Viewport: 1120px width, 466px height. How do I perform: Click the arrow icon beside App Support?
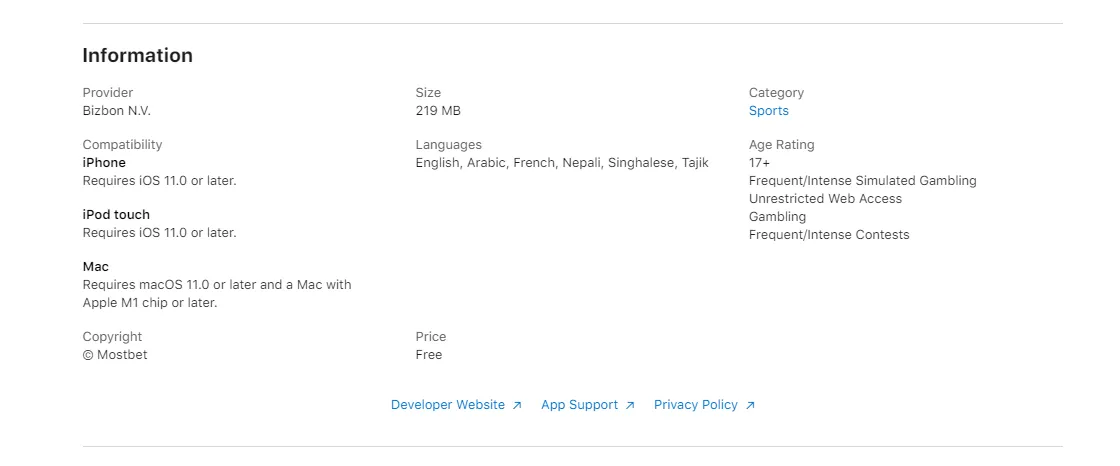(630, 406)
